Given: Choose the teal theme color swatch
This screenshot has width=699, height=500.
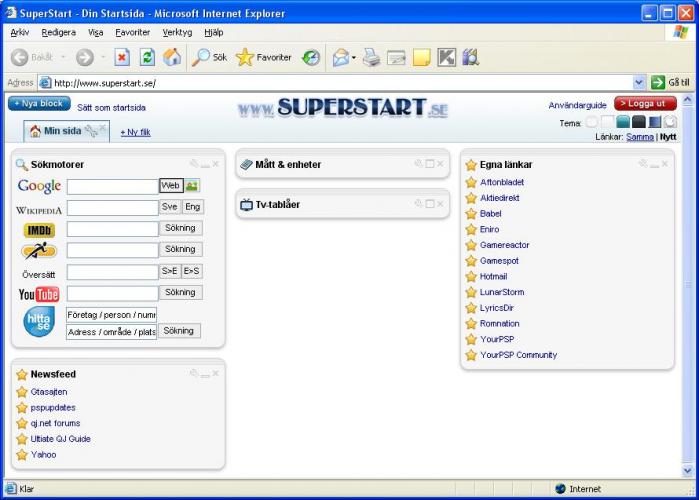Looking at the screenshot, I should click(x=623, y=122).
